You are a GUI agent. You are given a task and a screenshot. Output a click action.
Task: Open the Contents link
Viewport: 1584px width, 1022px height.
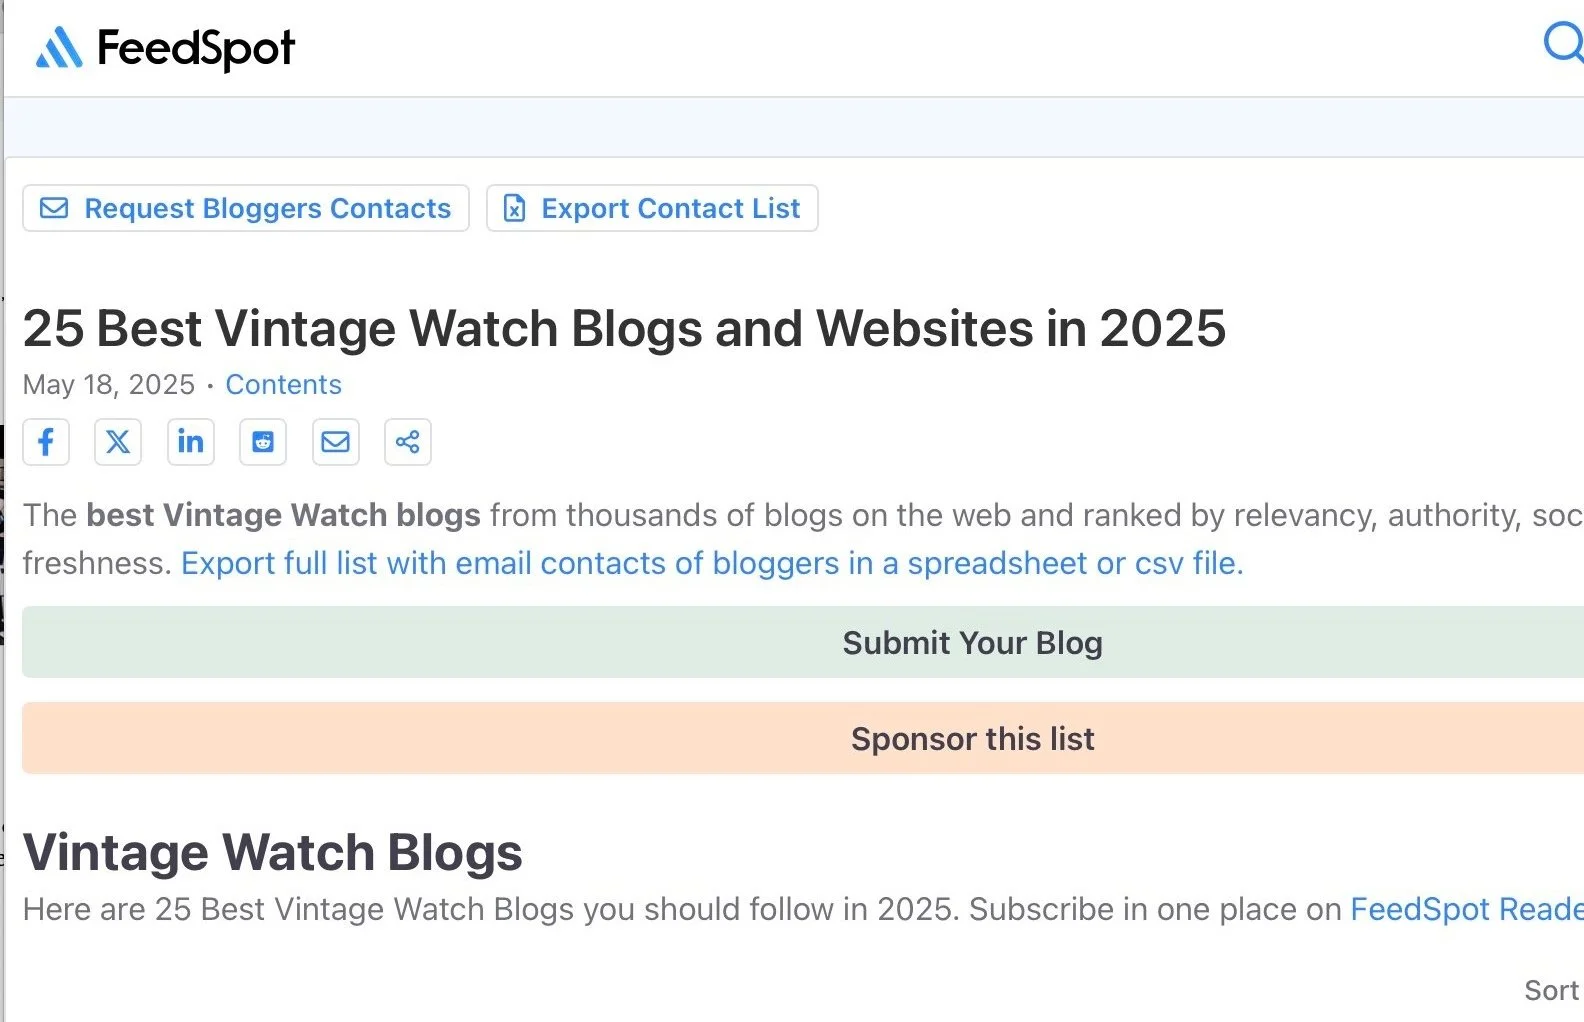coord(283,385)
